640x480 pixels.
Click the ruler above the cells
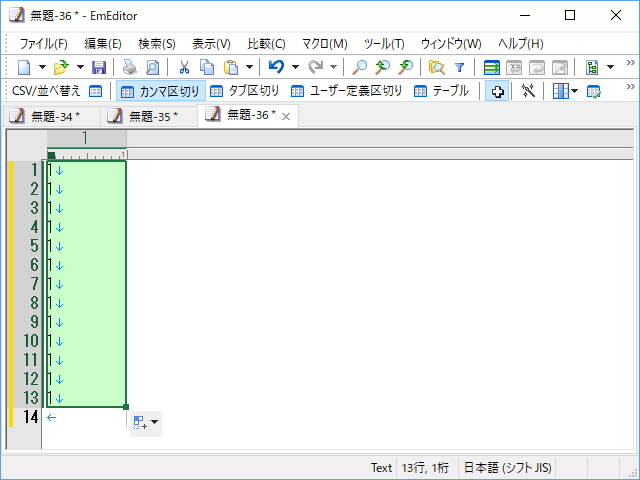(87, 155)
